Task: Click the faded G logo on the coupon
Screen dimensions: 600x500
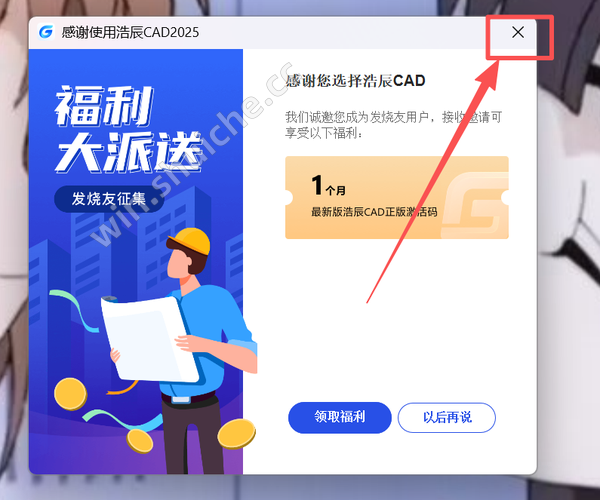Action: point(475,205)
